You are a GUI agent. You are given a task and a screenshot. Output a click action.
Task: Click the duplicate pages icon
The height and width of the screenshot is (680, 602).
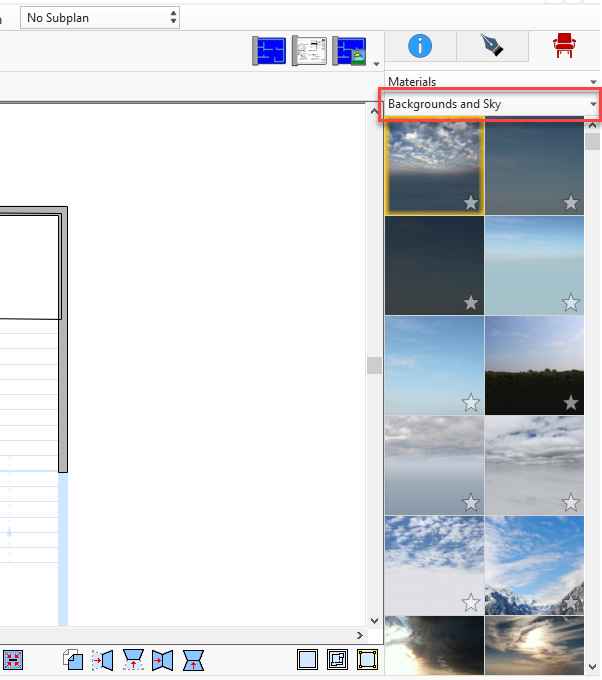(72, 660)
